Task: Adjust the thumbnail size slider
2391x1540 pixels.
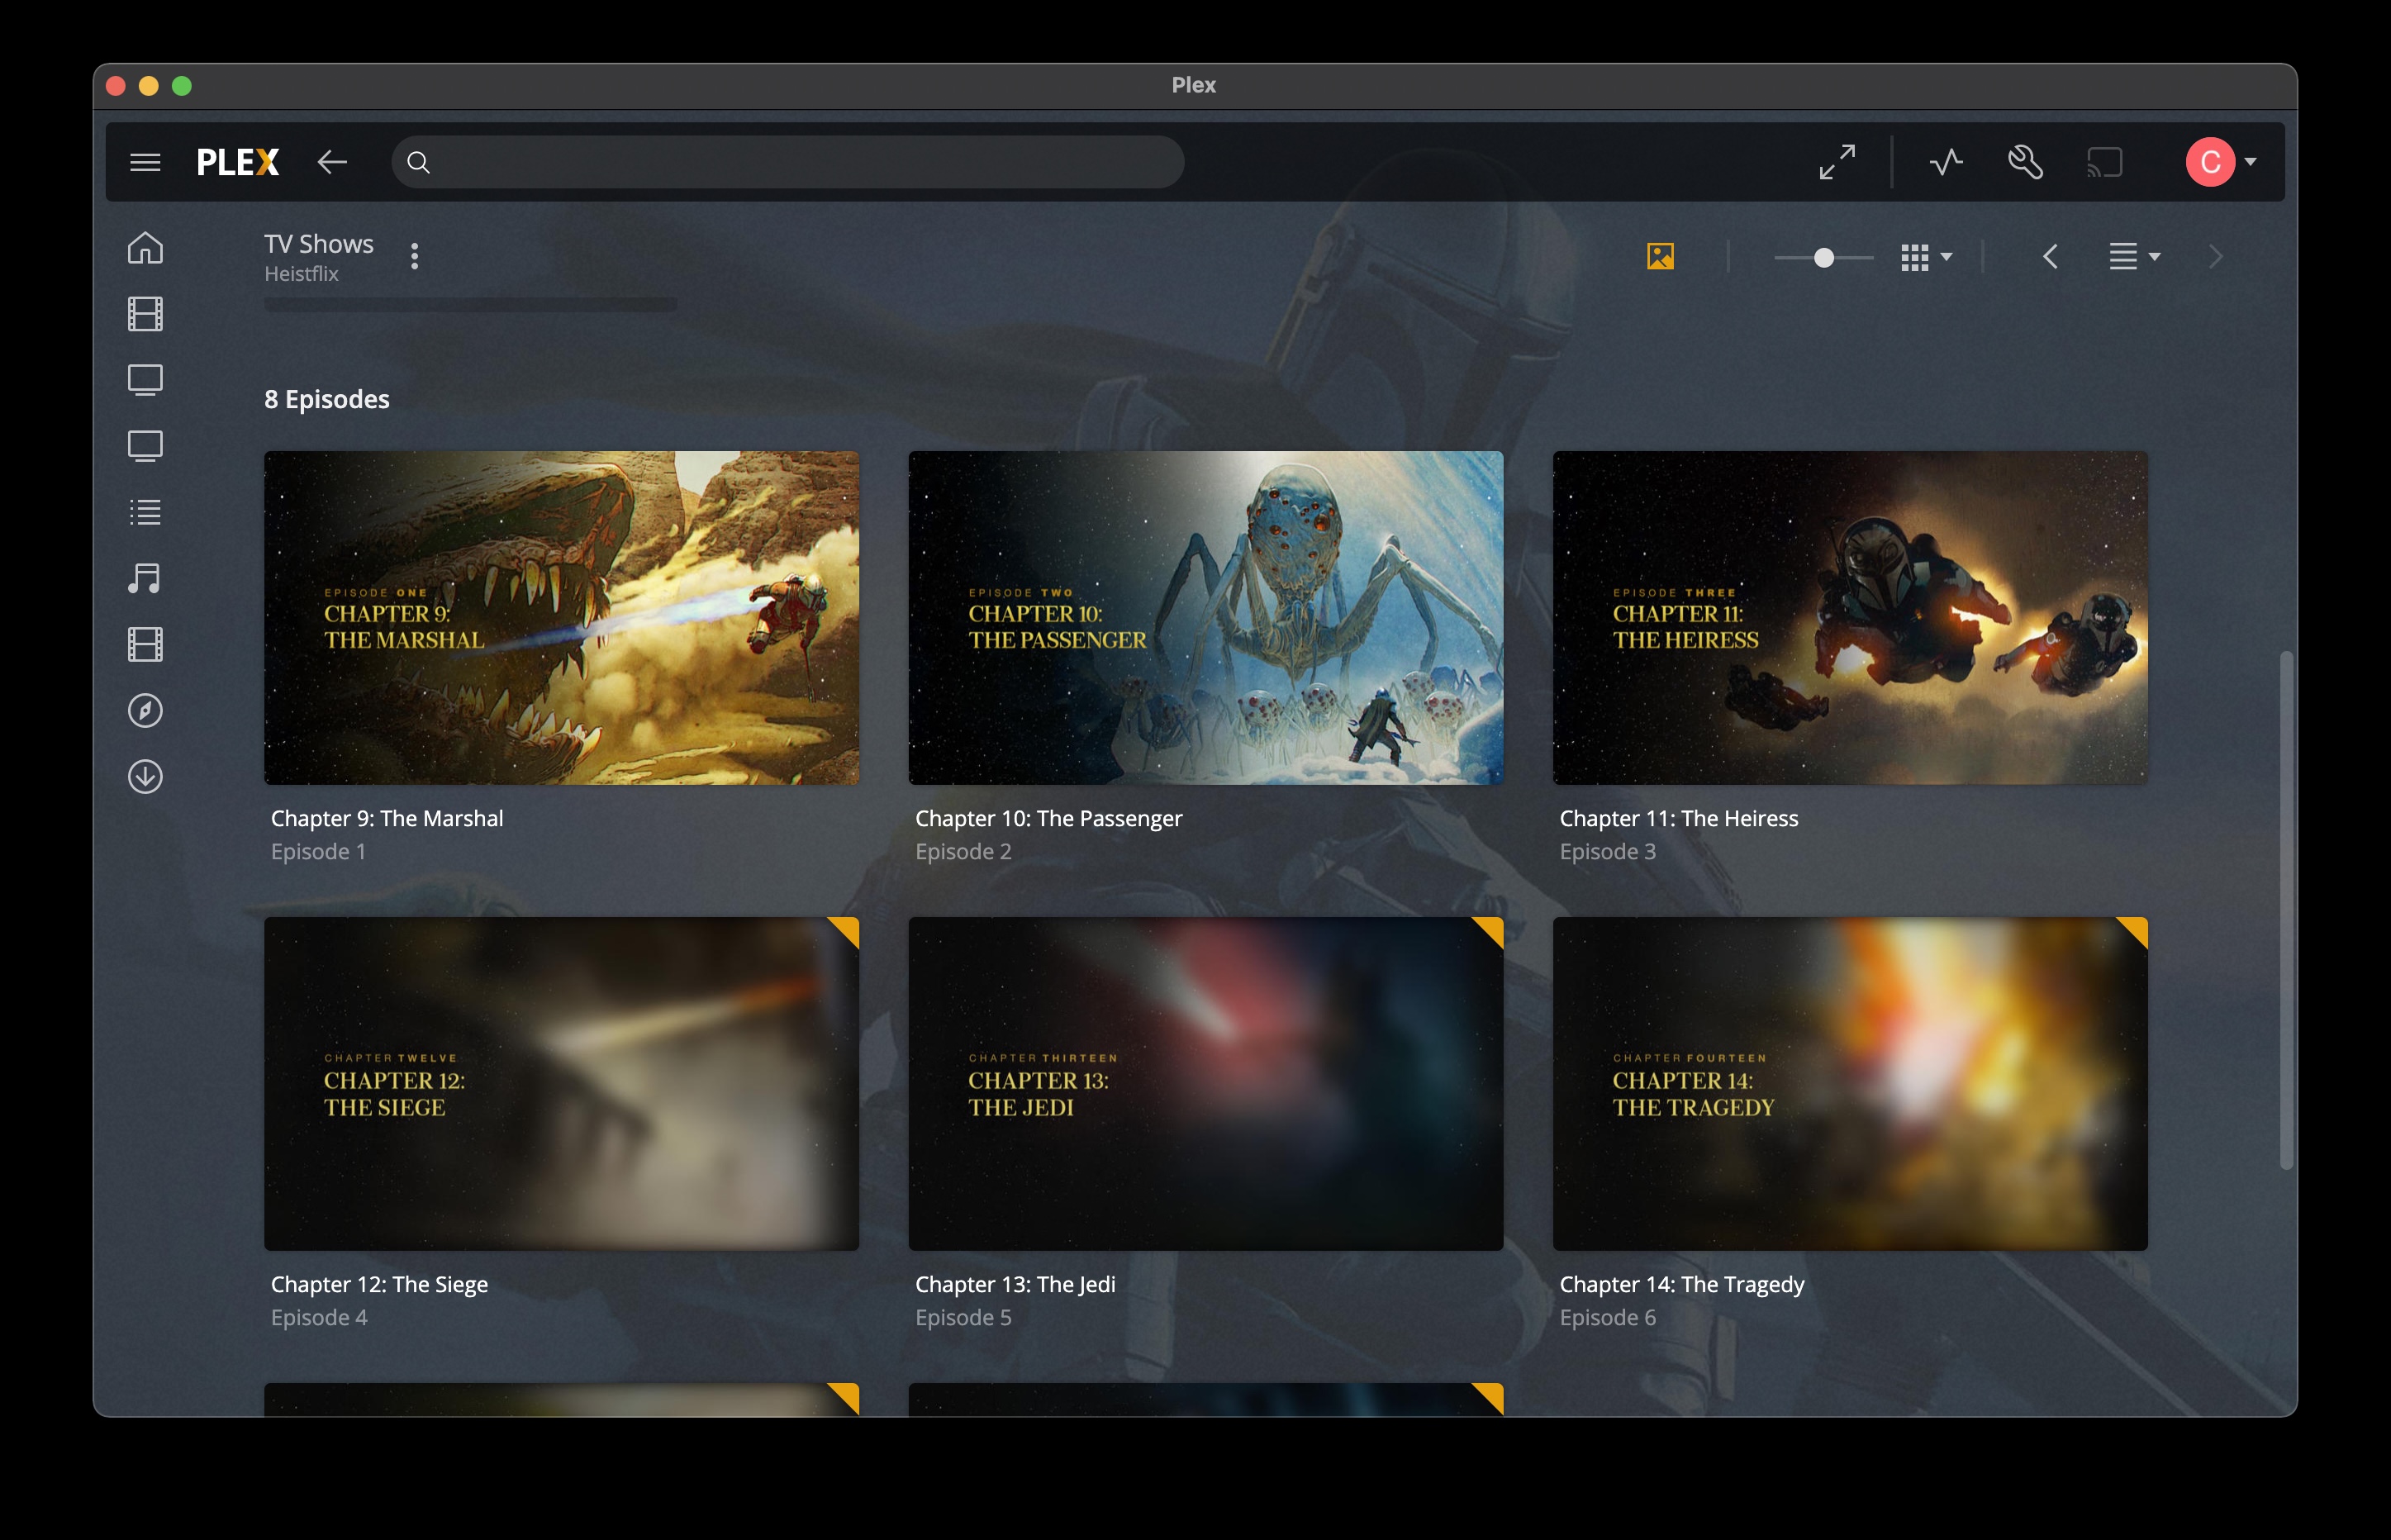Action: [x=1823, y=258]
